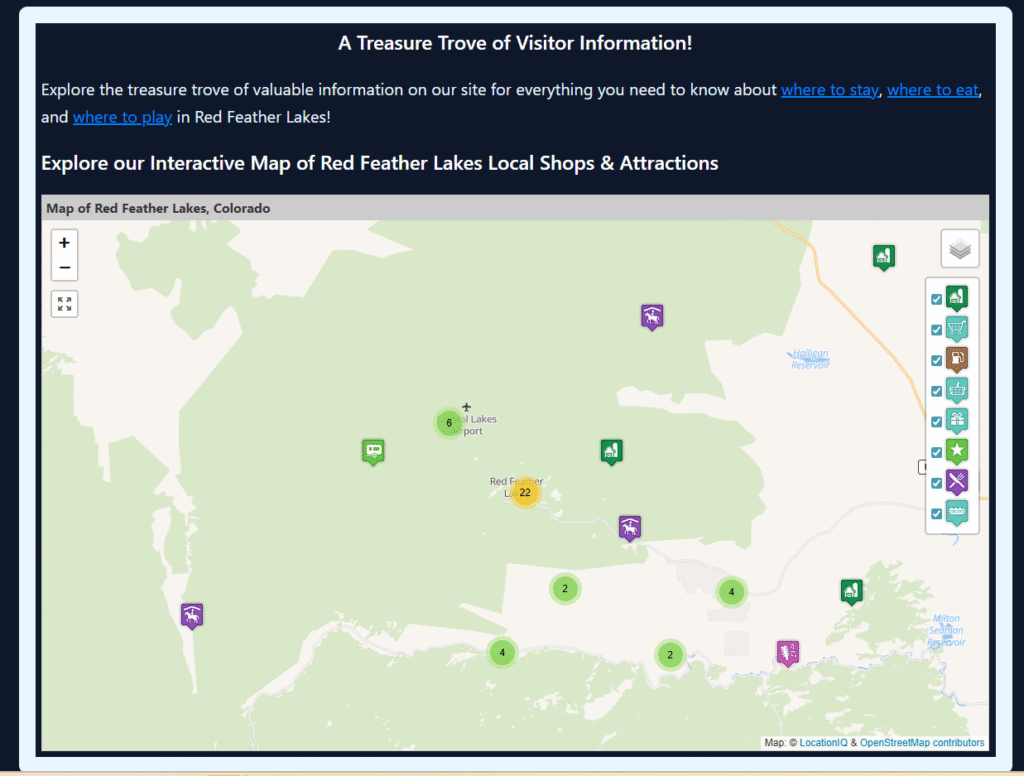Image resolution: width=1024 pixels, height=776 pixels.
Task: Enter fullscreen with the expand button
Action: [x=64, y=303]
